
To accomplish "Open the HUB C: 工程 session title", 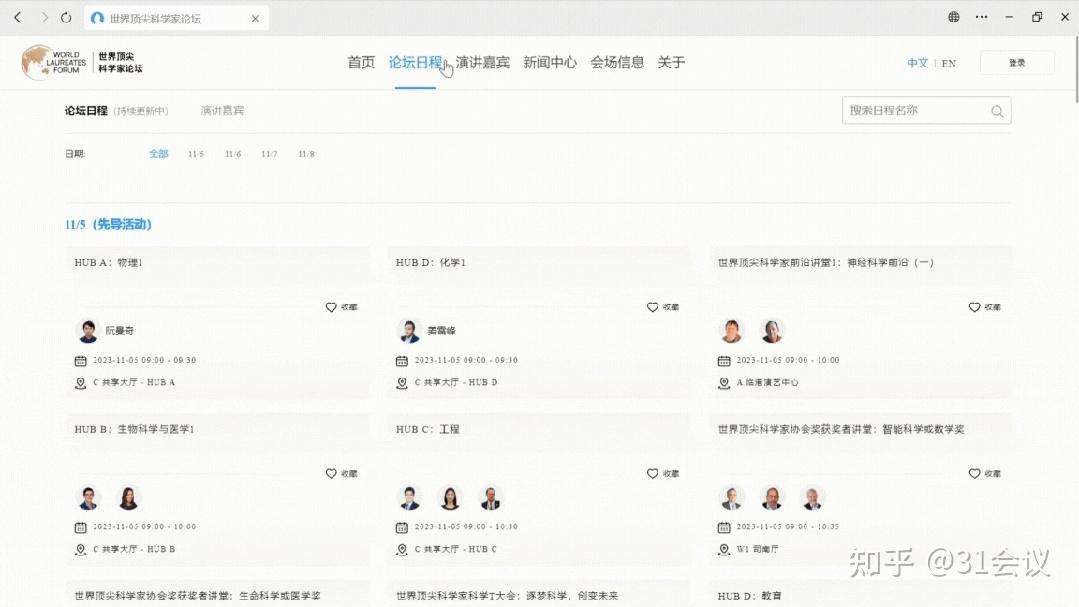I will coord(427,429).
